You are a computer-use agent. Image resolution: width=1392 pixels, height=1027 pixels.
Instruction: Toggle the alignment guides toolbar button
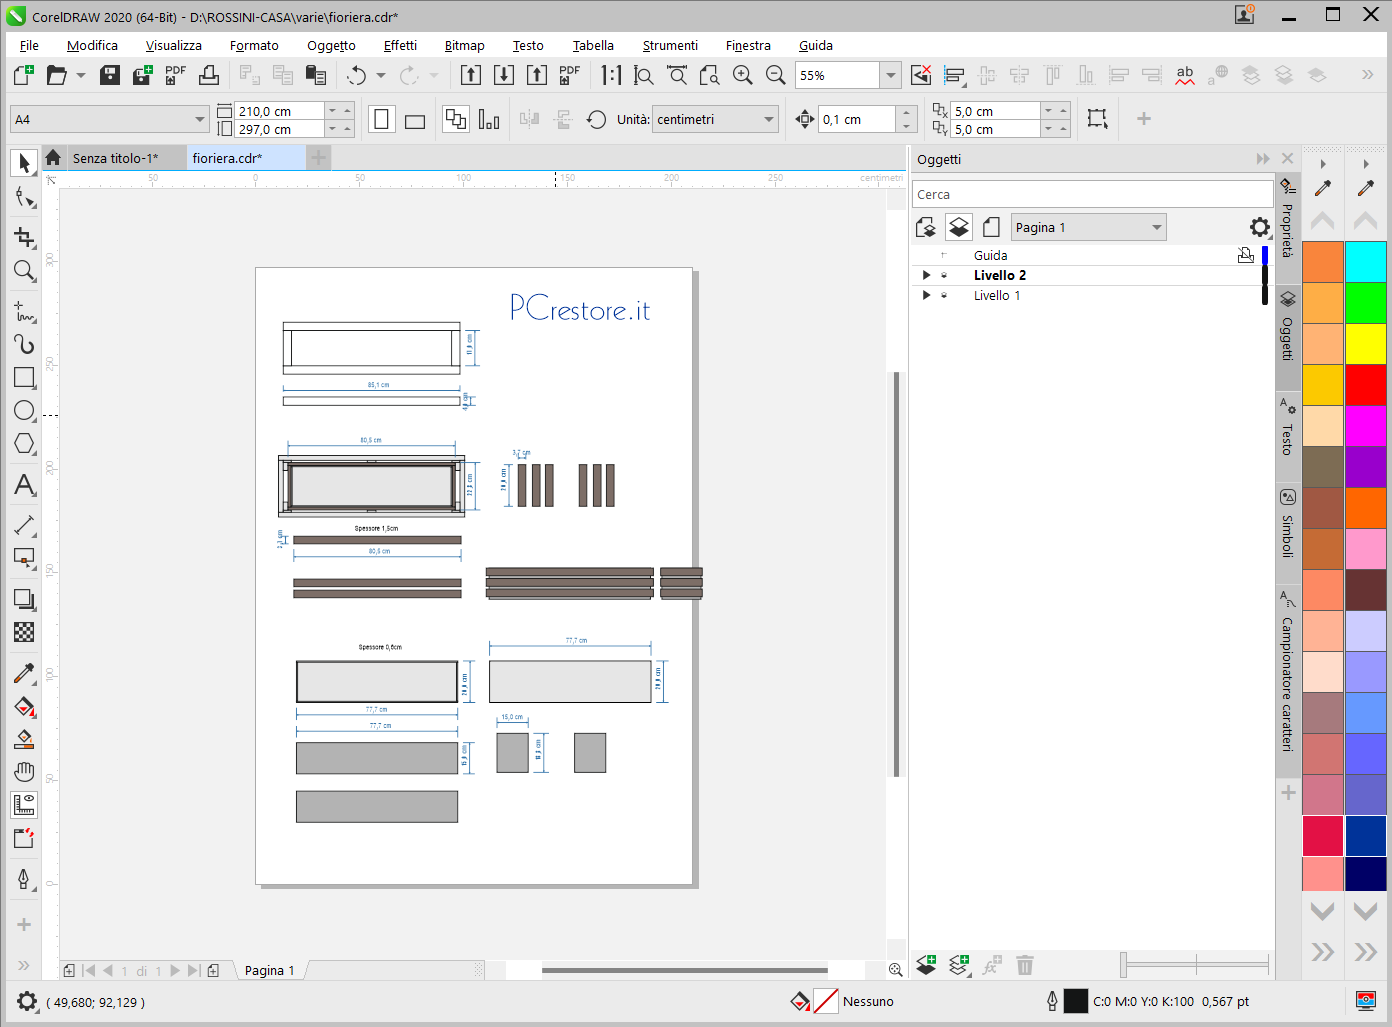click(954, 75)
